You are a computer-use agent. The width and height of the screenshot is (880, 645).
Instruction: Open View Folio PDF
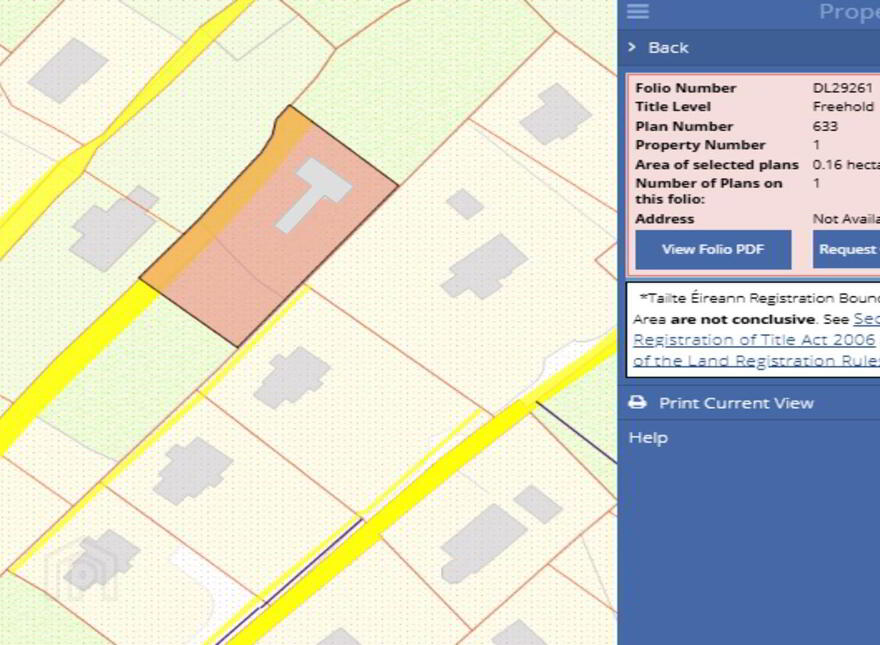(713, 249)
